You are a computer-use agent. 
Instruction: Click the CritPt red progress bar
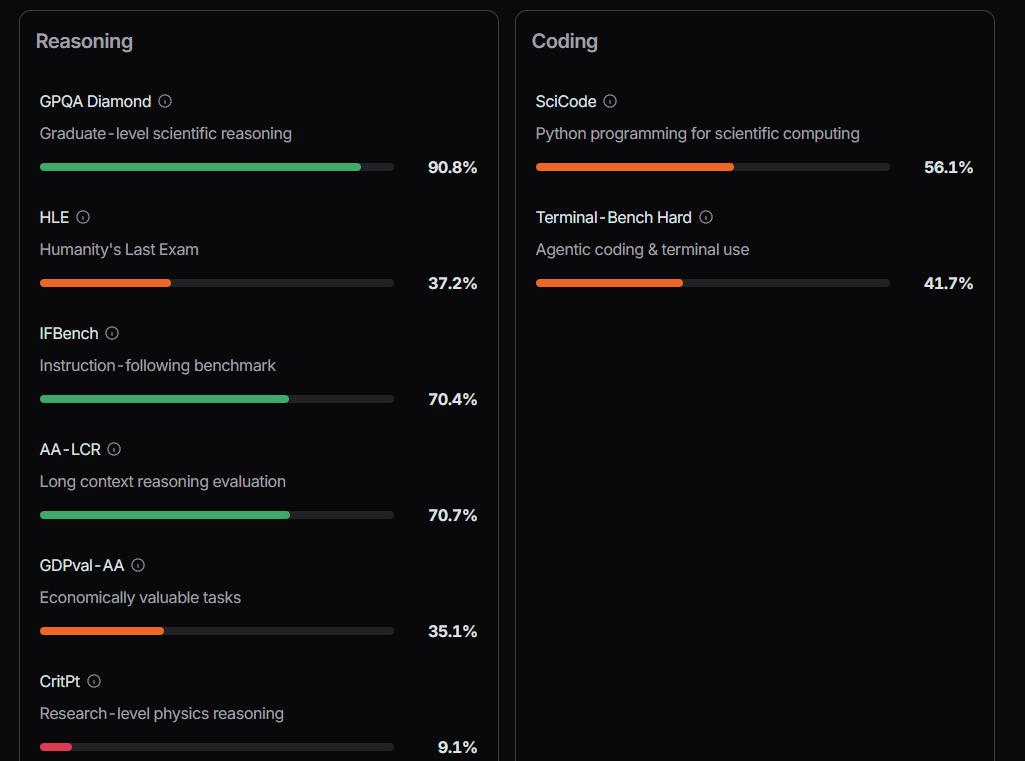point(56,747)
